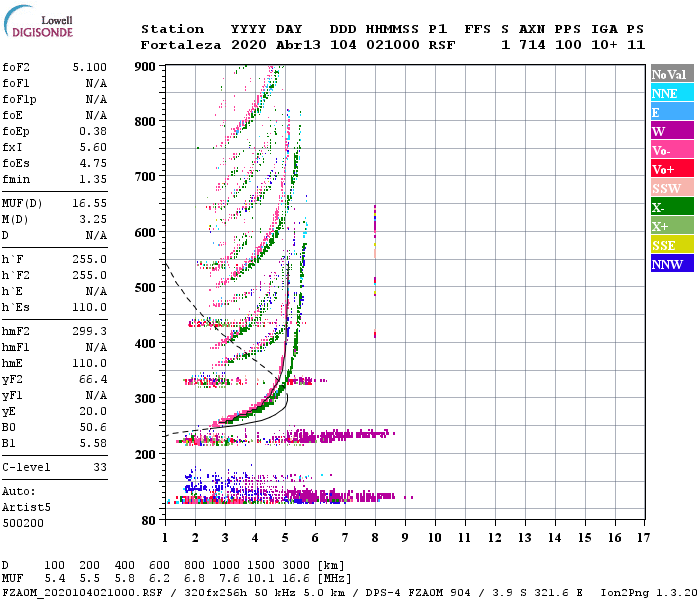Screen dimensions: 700x600
Task: Click the purple W echo band at 230 km
Action: tap(338, 436)
